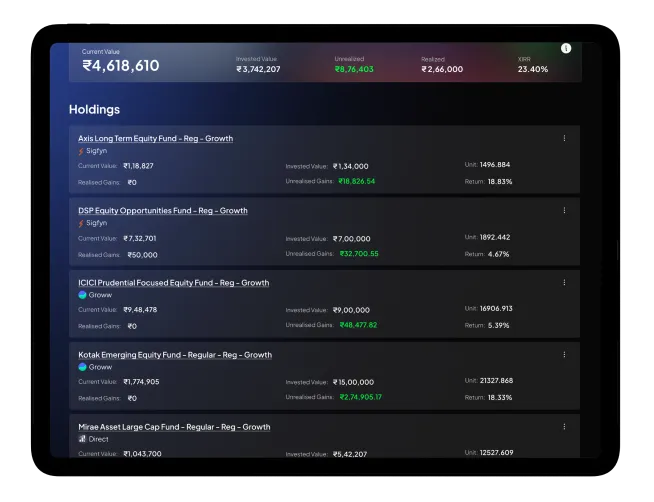
Task: Click ICICI return 5.39%
Action: (498, 326)
